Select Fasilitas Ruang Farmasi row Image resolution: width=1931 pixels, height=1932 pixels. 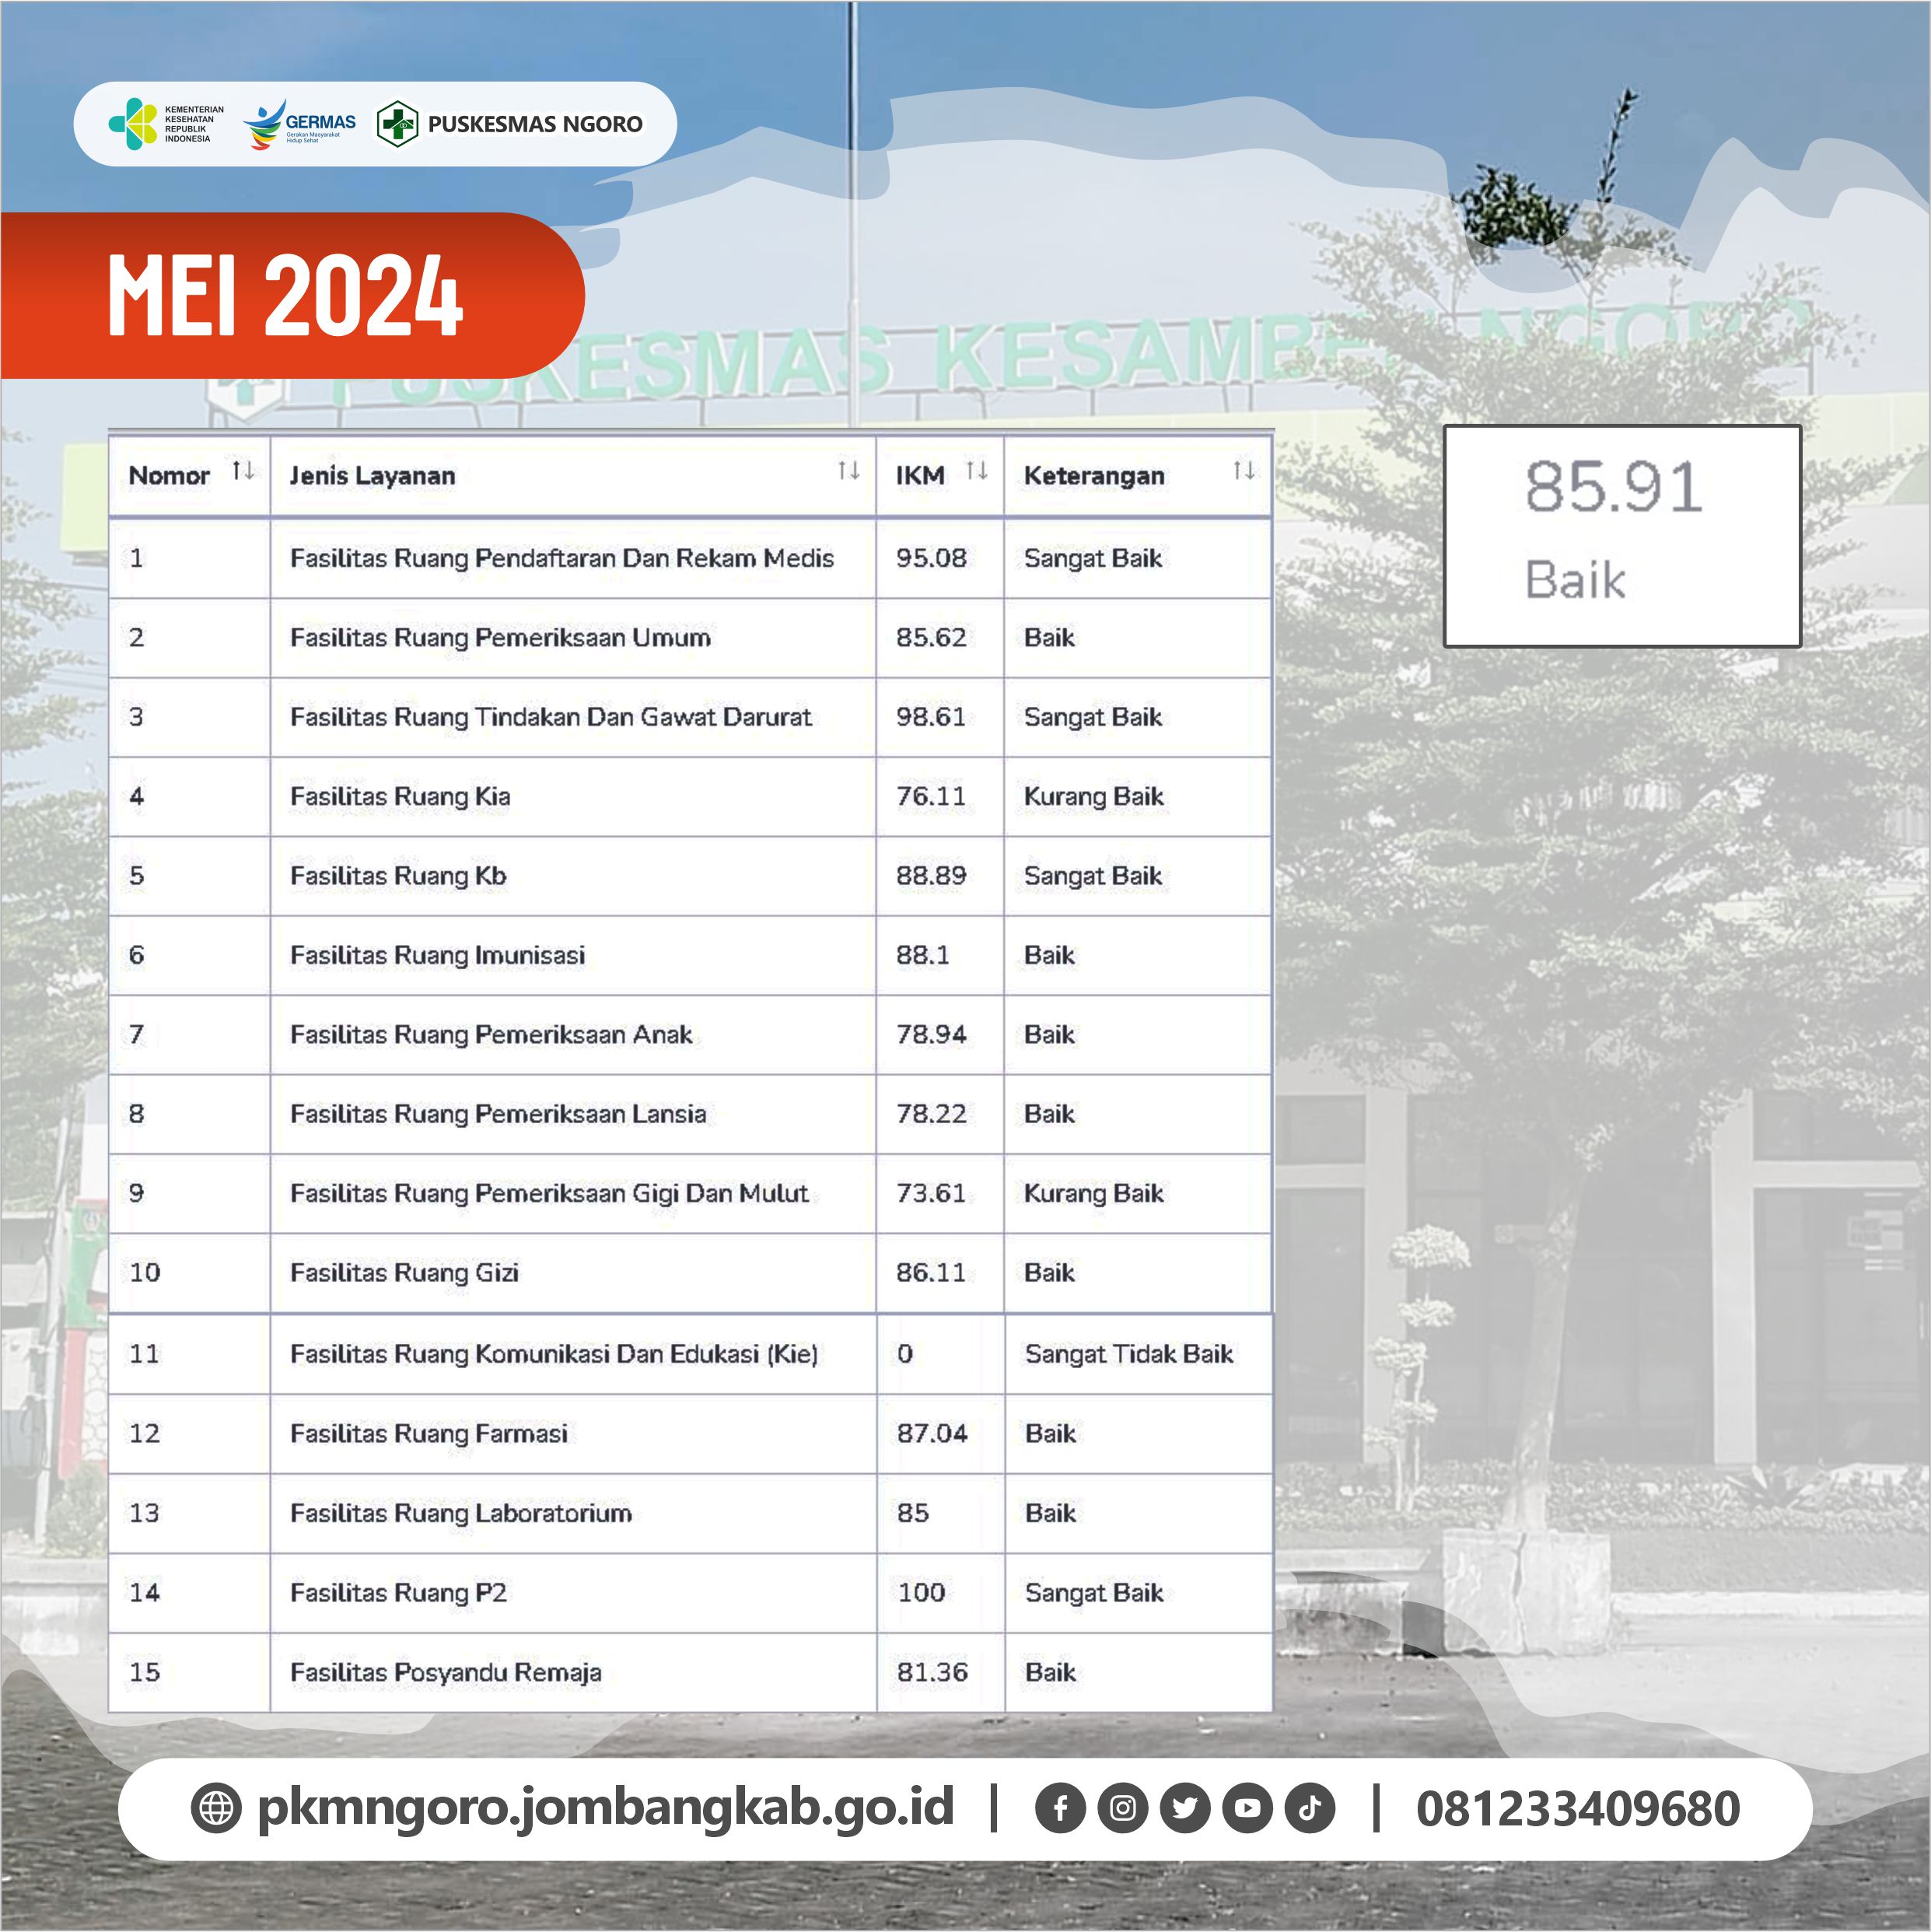tap(690, 1434)
